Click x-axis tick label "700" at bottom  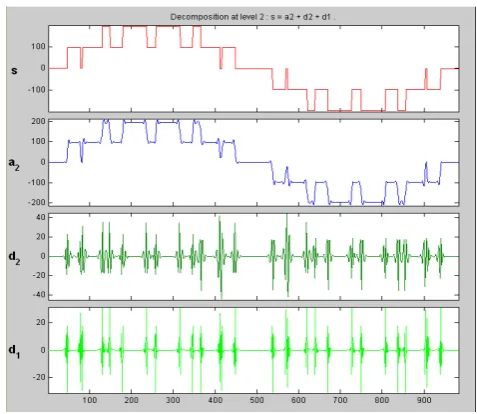pyautogui.click(x=340, y=400)
